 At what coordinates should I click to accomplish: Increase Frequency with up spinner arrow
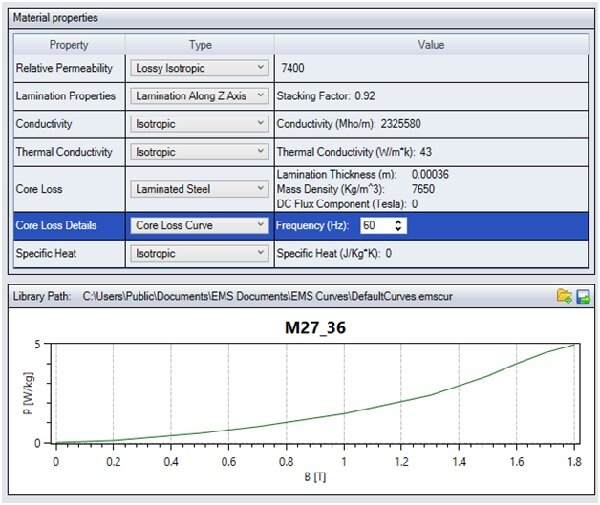[x=398, y=222]
